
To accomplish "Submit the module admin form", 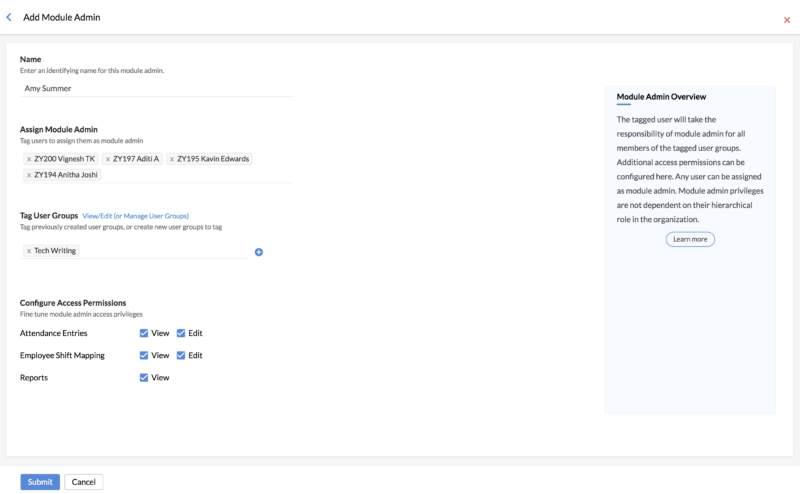I will click(40, 482).
